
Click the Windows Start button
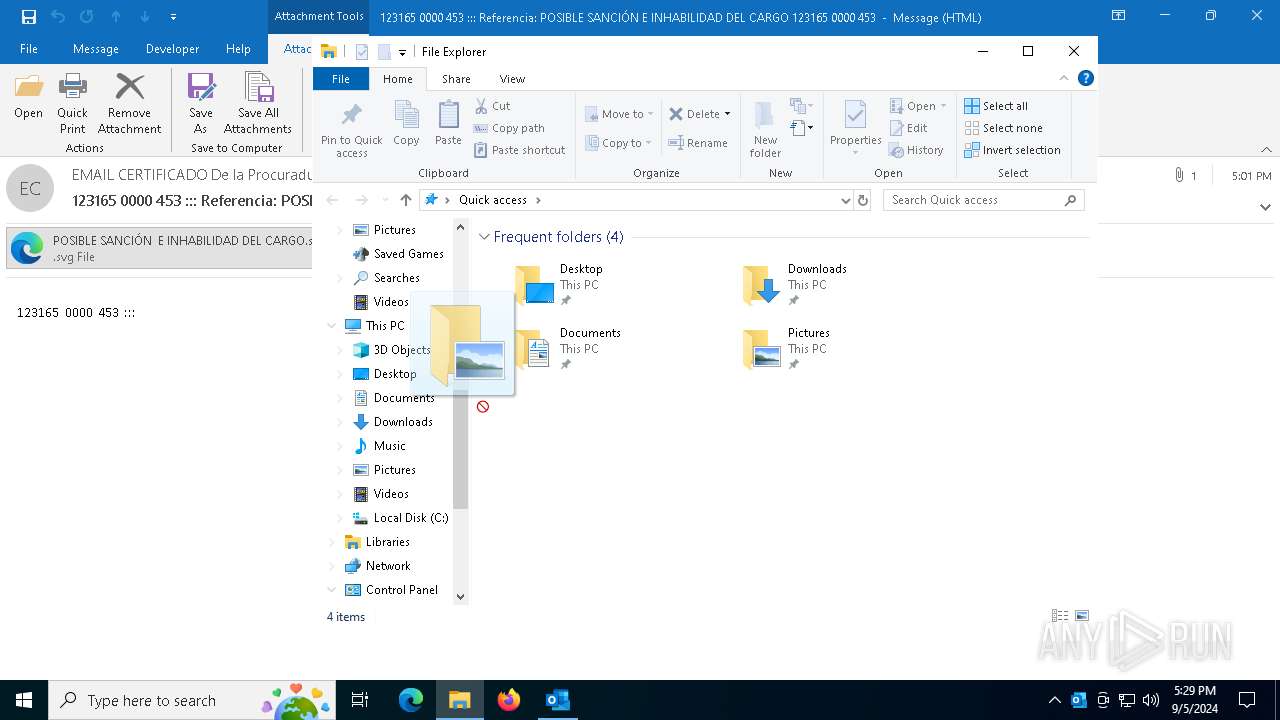click(24, 700)
